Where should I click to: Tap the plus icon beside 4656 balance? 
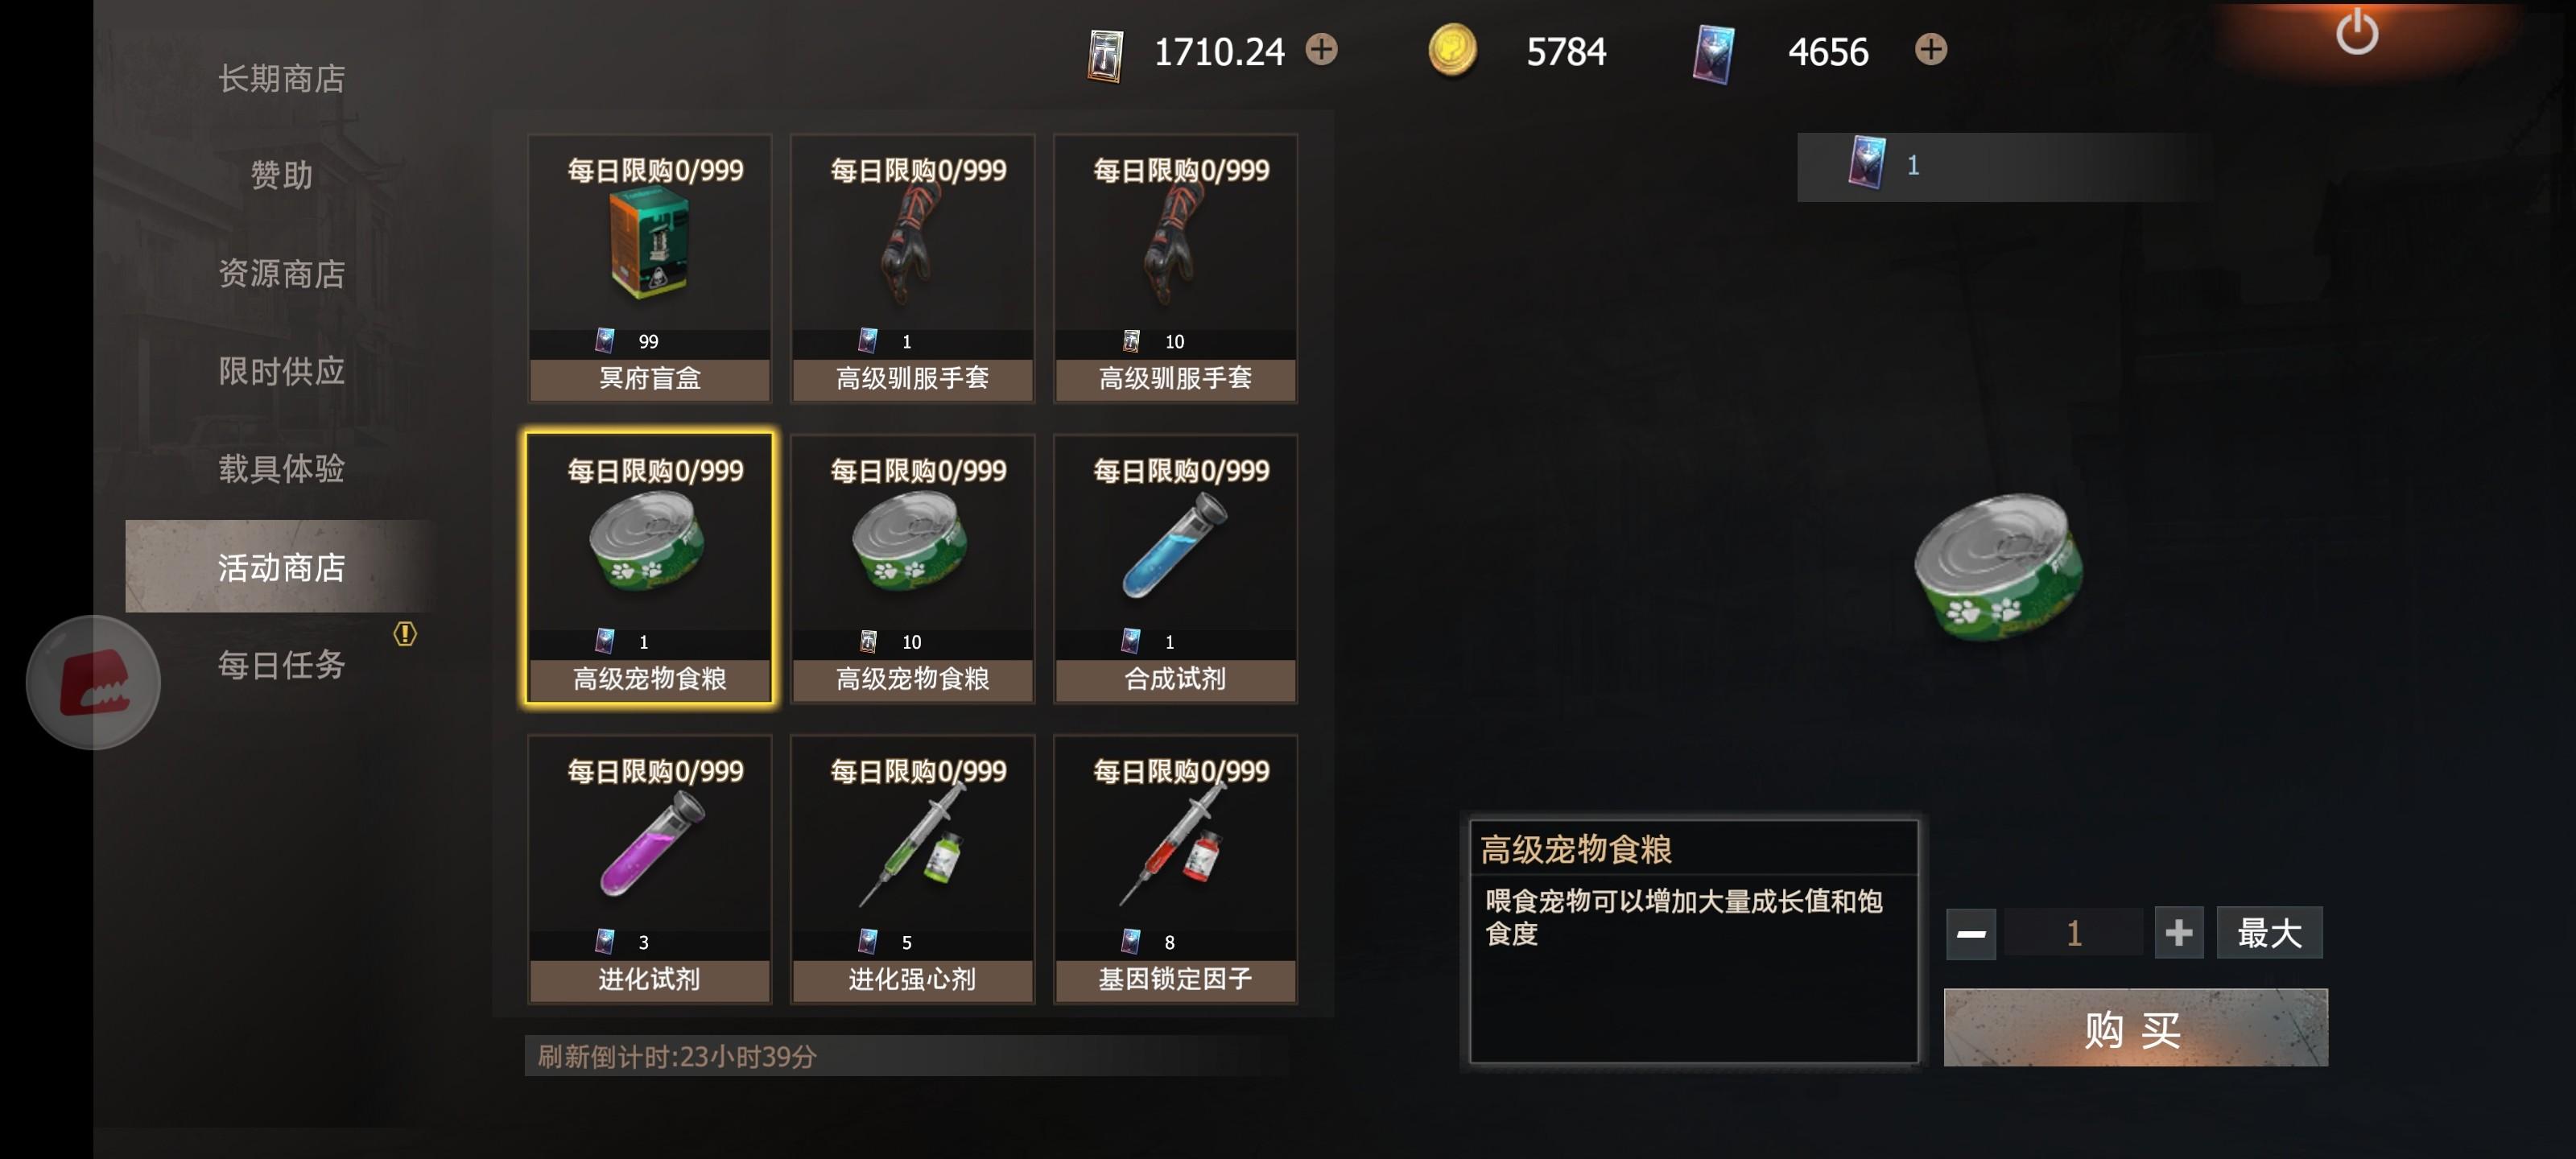click(1930, 49)
